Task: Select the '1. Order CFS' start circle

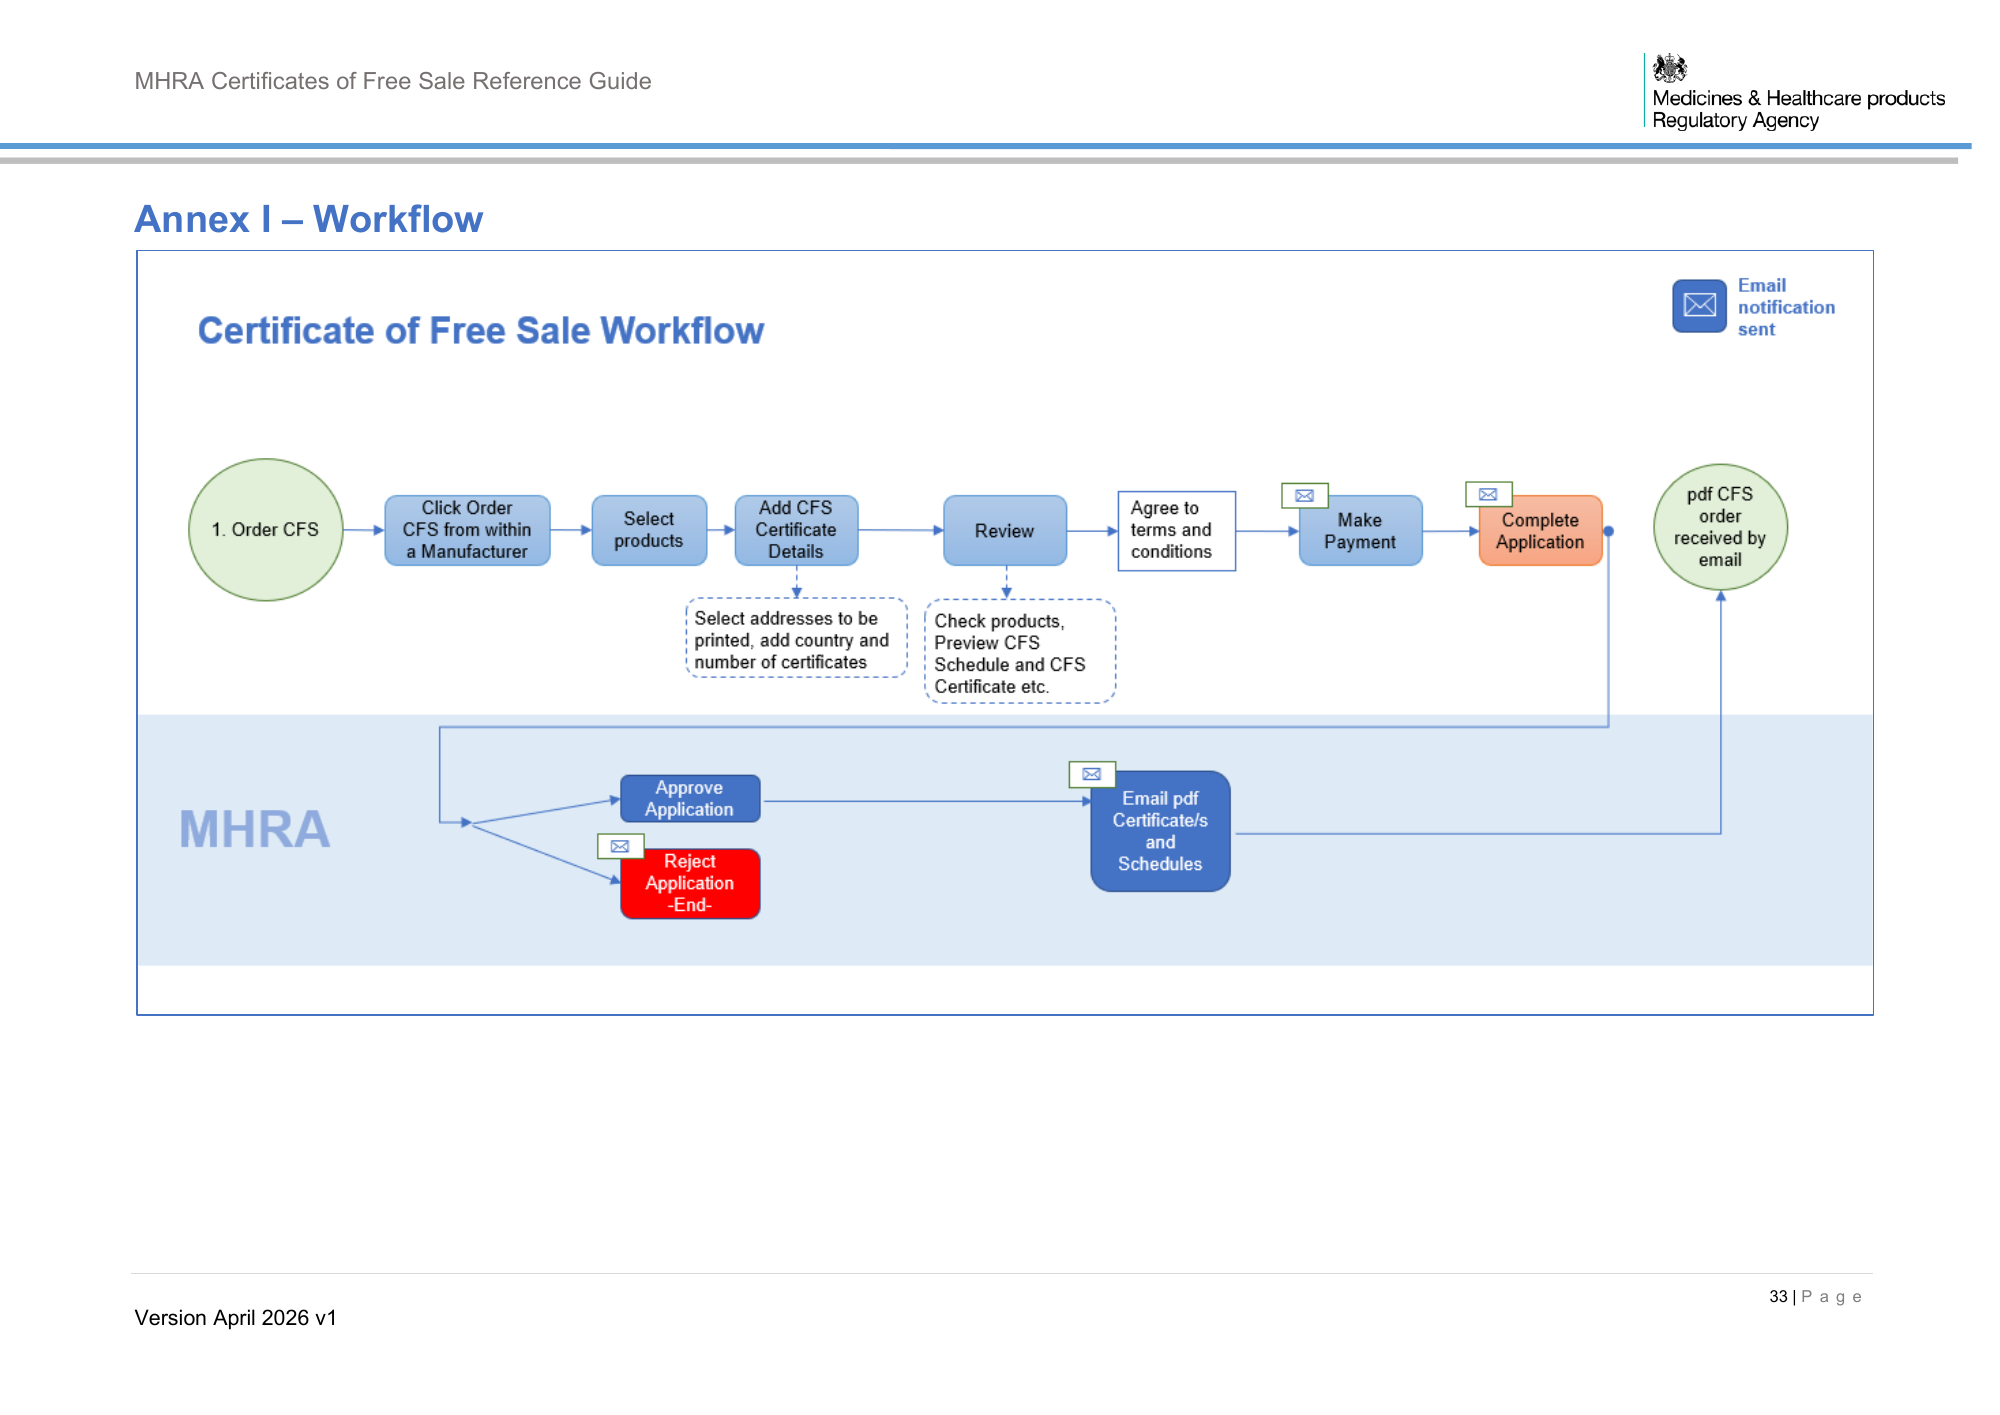Action: tap(266, 529)
